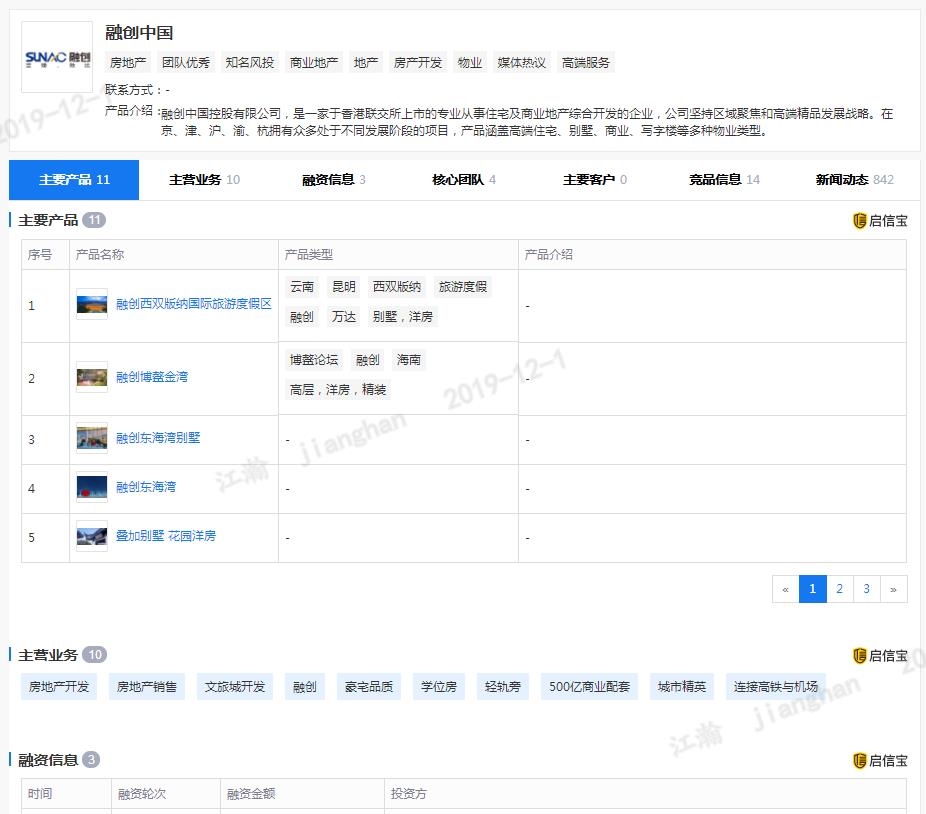The width and height of the screenshot is (926, 814).
Task: Switch to the 主要产品 tab
Action: pyautogui.click(x=74, y=180)
